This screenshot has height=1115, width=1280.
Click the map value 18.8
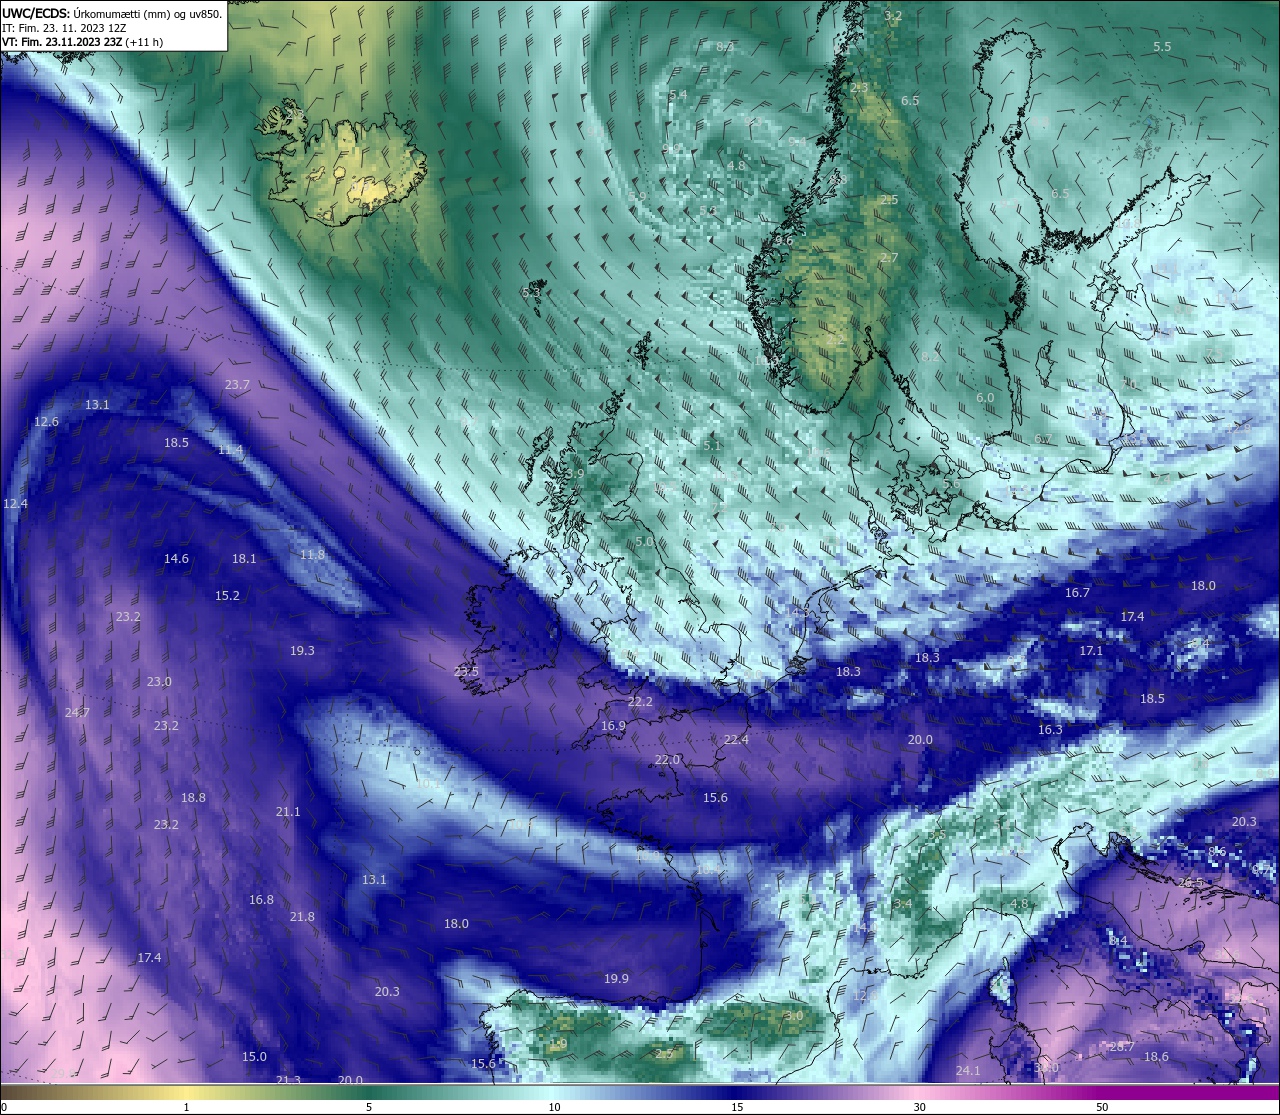pos(193,798)
